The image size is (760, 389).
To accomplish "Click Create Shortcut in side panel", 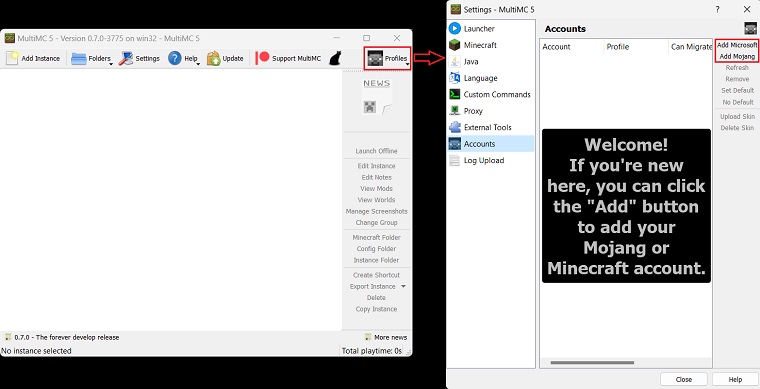I will coord(376,275).
